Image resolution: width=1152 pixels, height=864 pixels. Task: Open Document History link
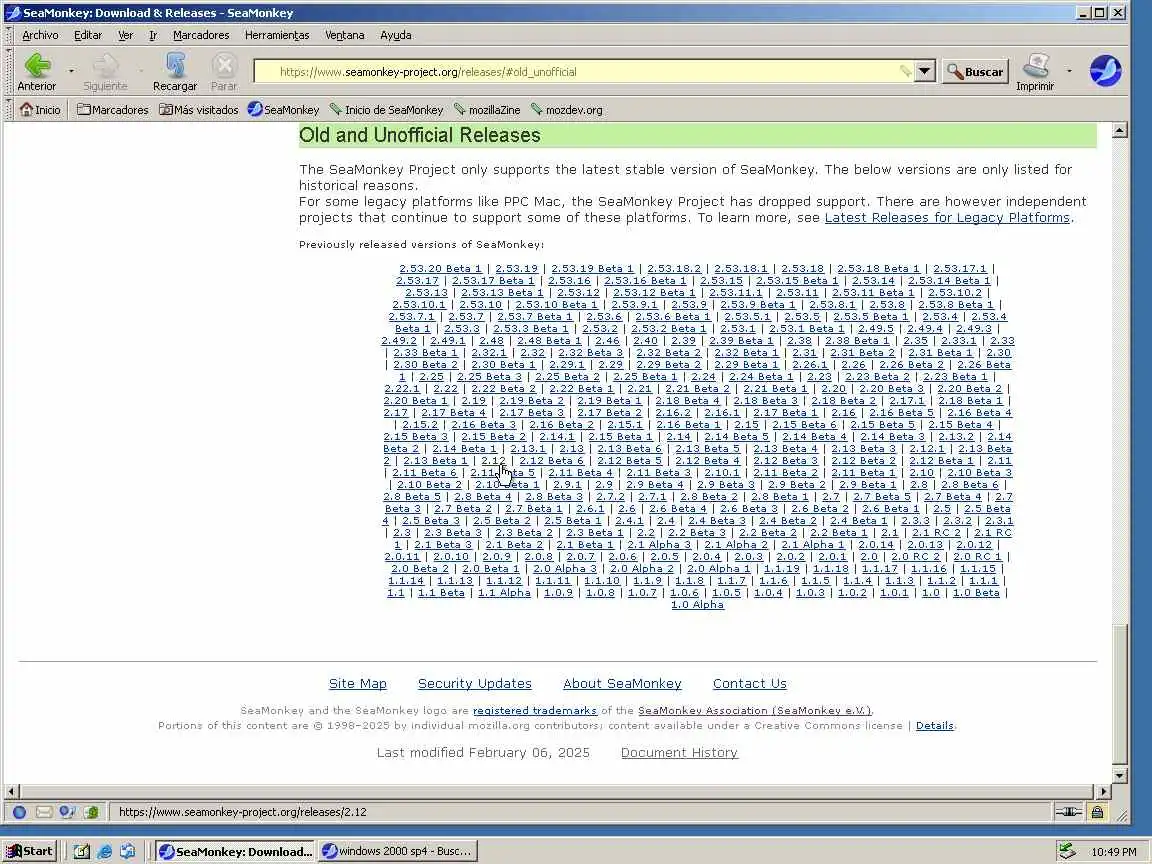tap(679, 752)
